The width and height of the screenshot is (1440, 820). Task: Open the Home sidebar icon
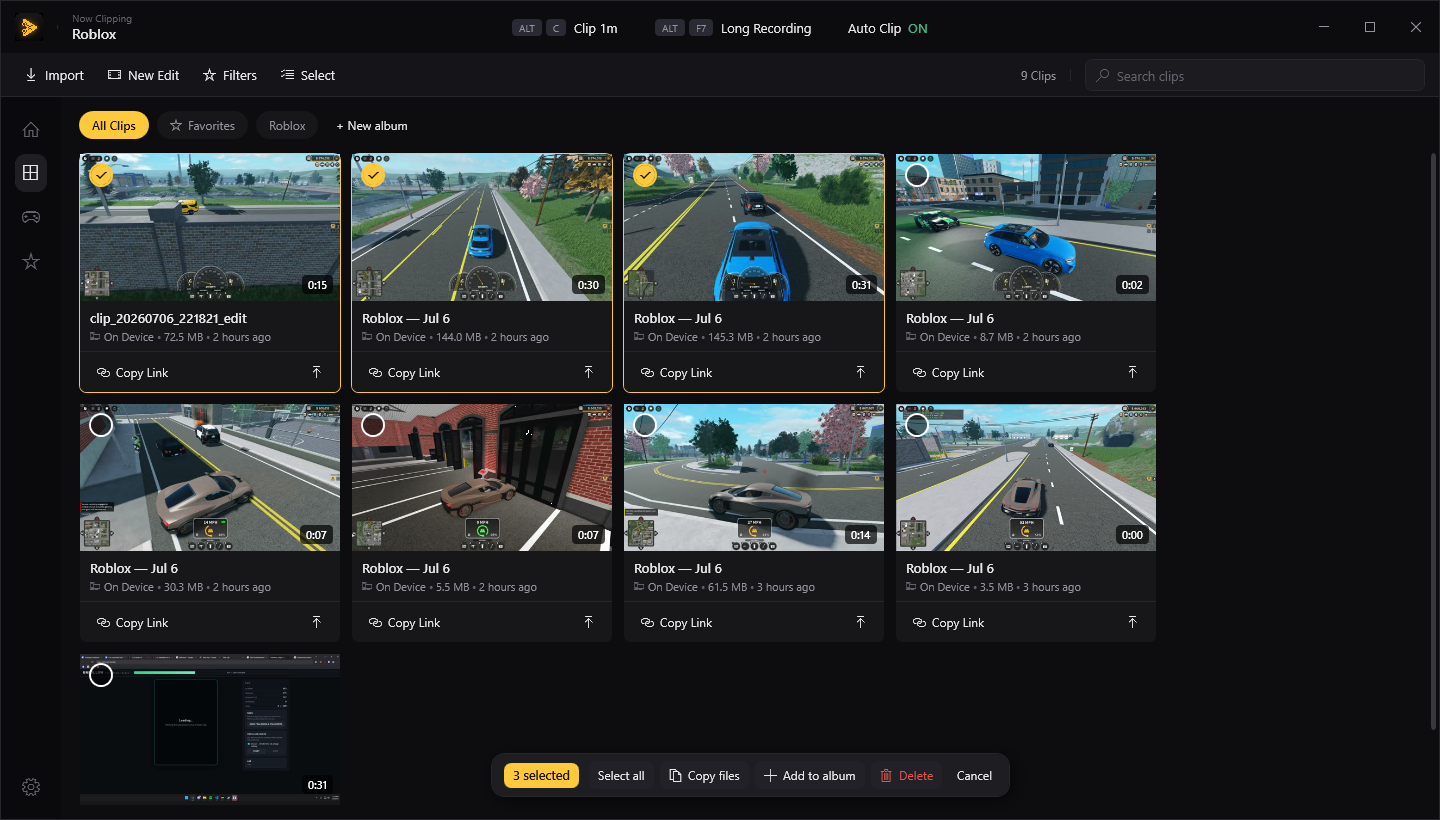31,129
